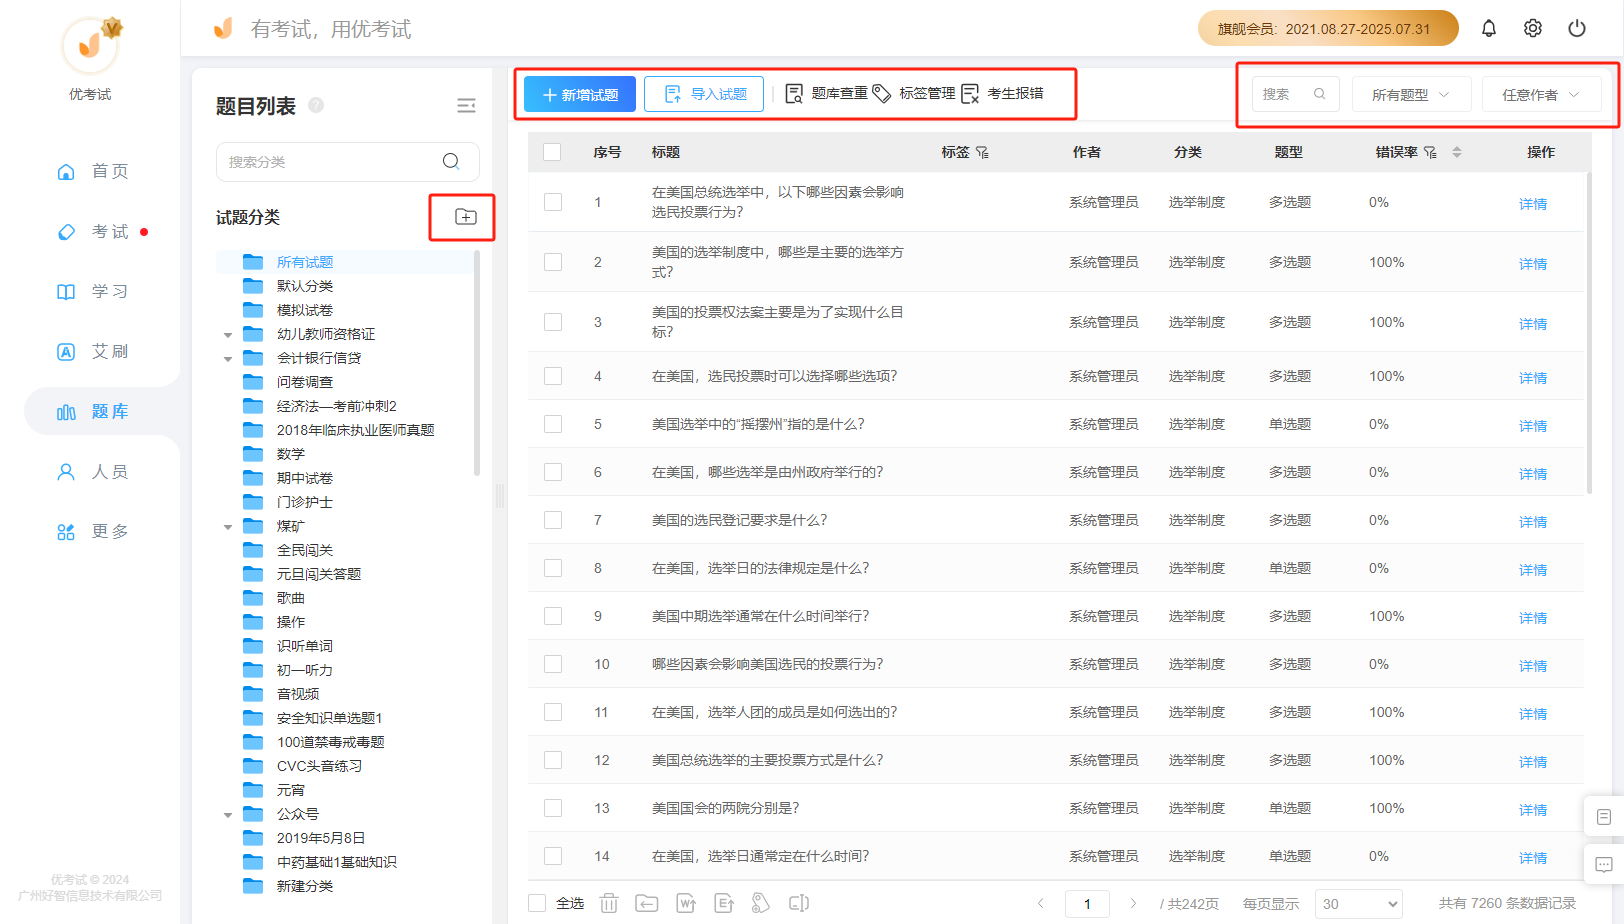Click the help icon beside 题目列表
This screenshot has height=924, width=1624.
[x=316, y=105]
